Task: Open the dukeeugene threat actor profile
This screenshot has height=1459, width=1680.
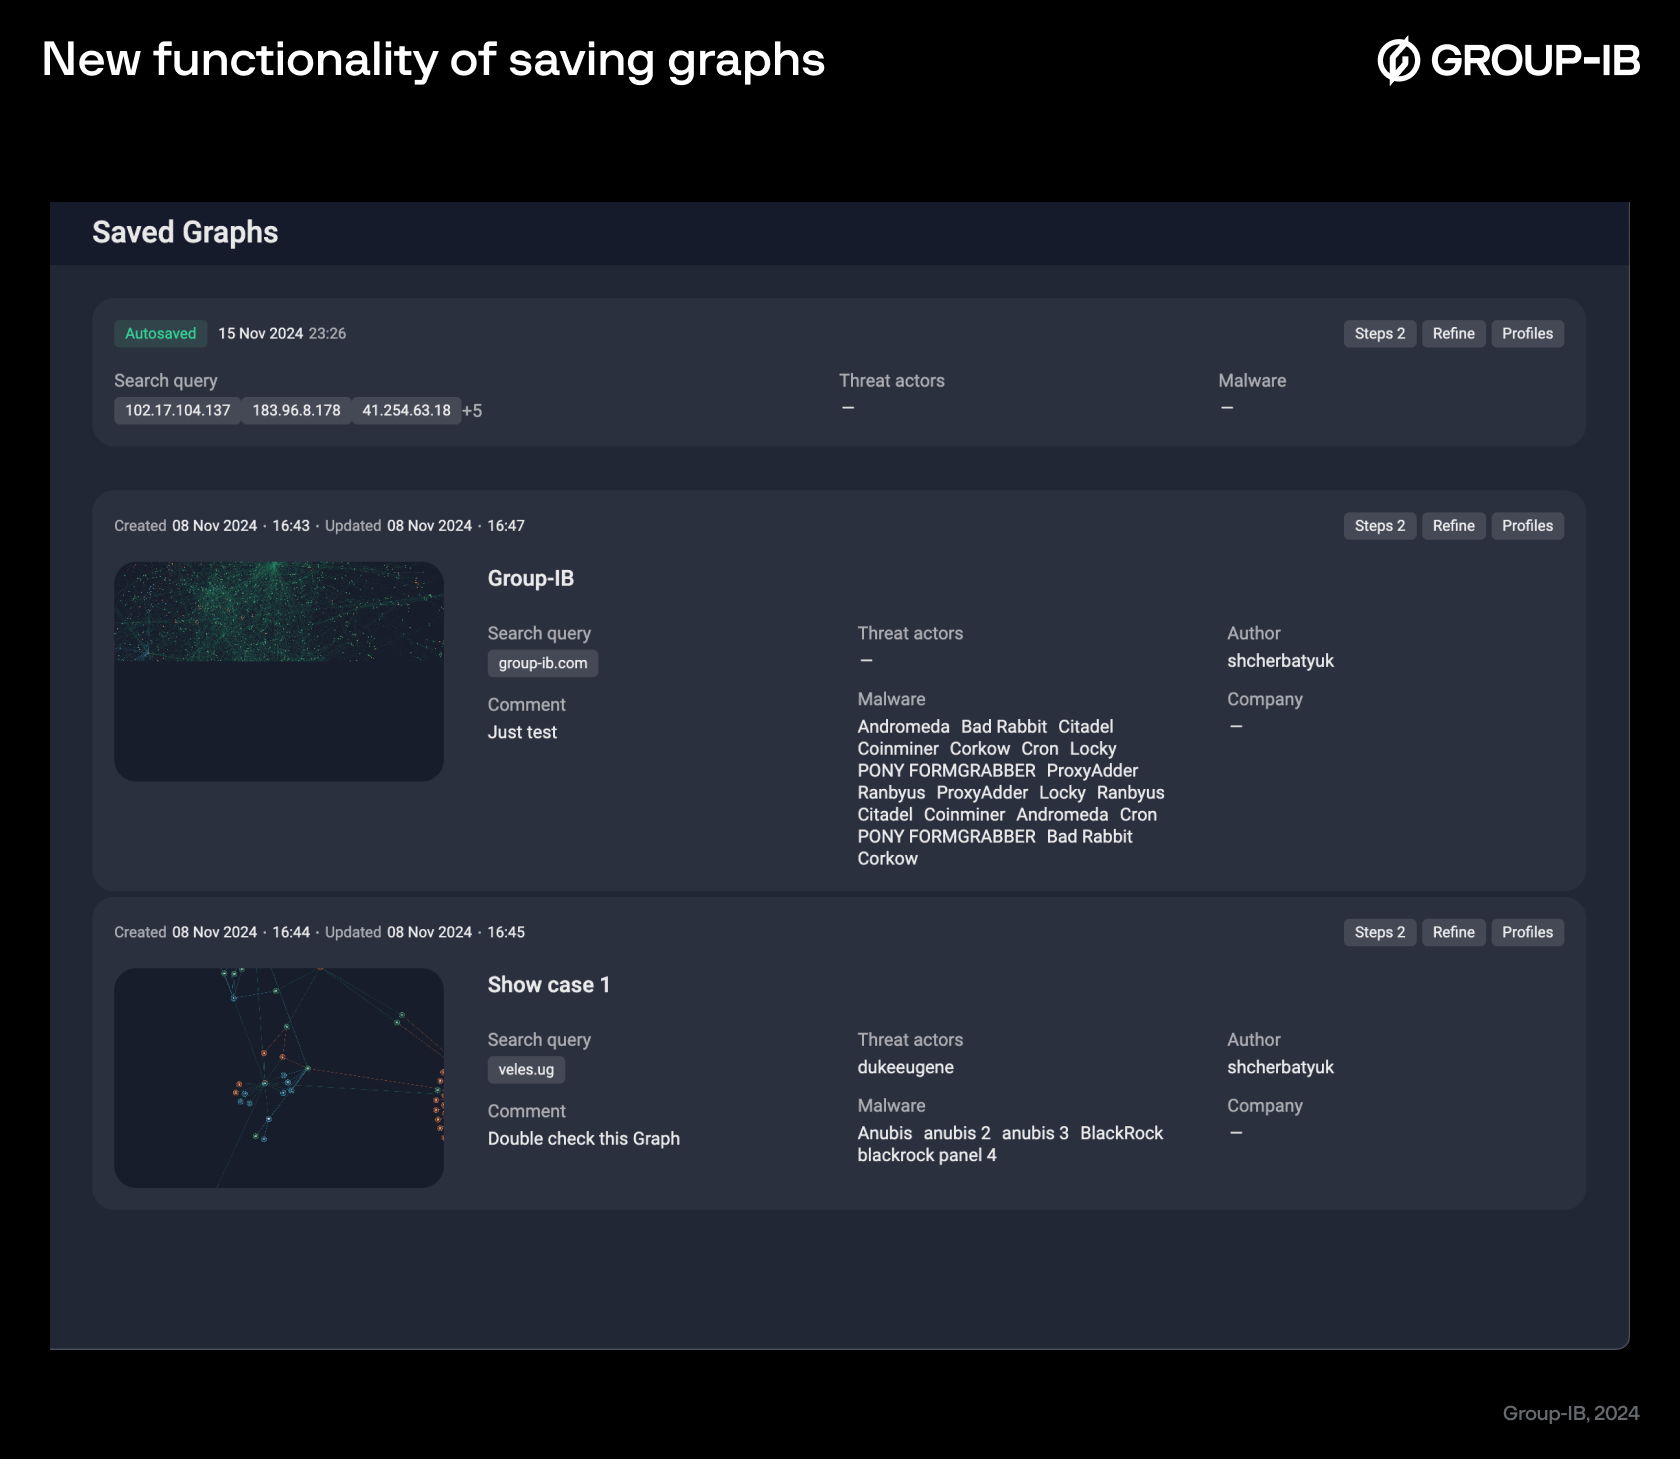Action: 905,1067
